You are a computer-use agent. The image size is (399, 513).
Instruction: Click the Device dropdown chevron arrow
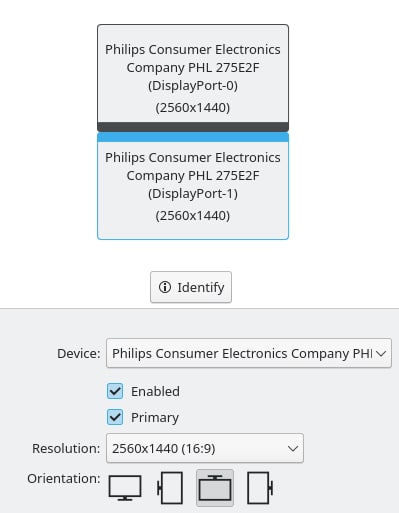(x=381, y=353)
